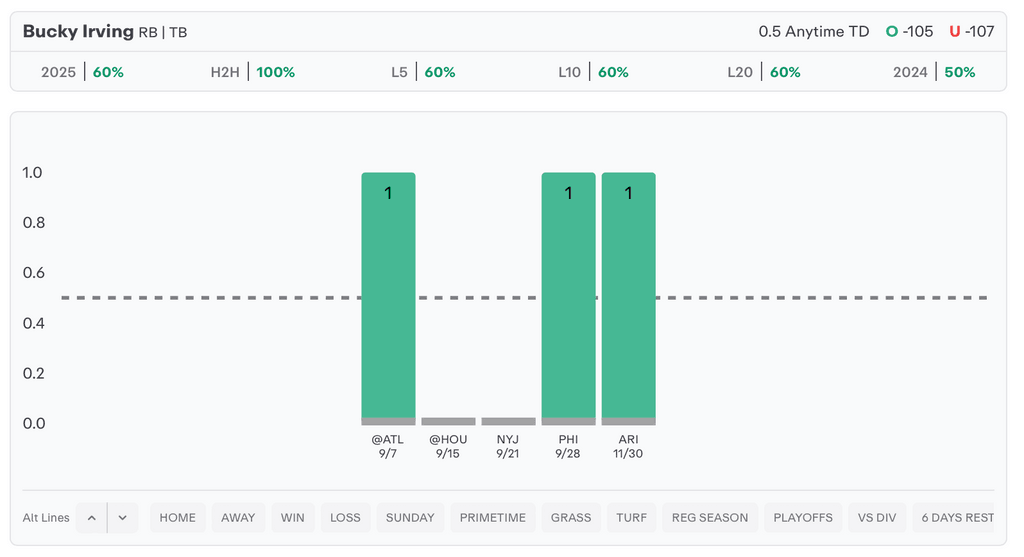Raise alt line with up chevron
This screenshot has height=557, width=1024.
coord(91,517)
